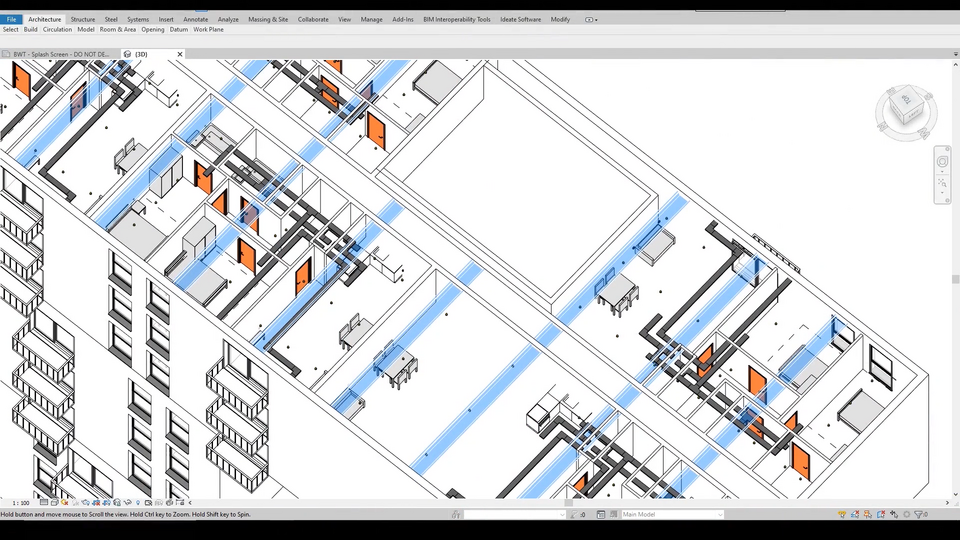Open the Structure ribbon tab
This screenshot has height=540, width=960.
coord(83,19)
